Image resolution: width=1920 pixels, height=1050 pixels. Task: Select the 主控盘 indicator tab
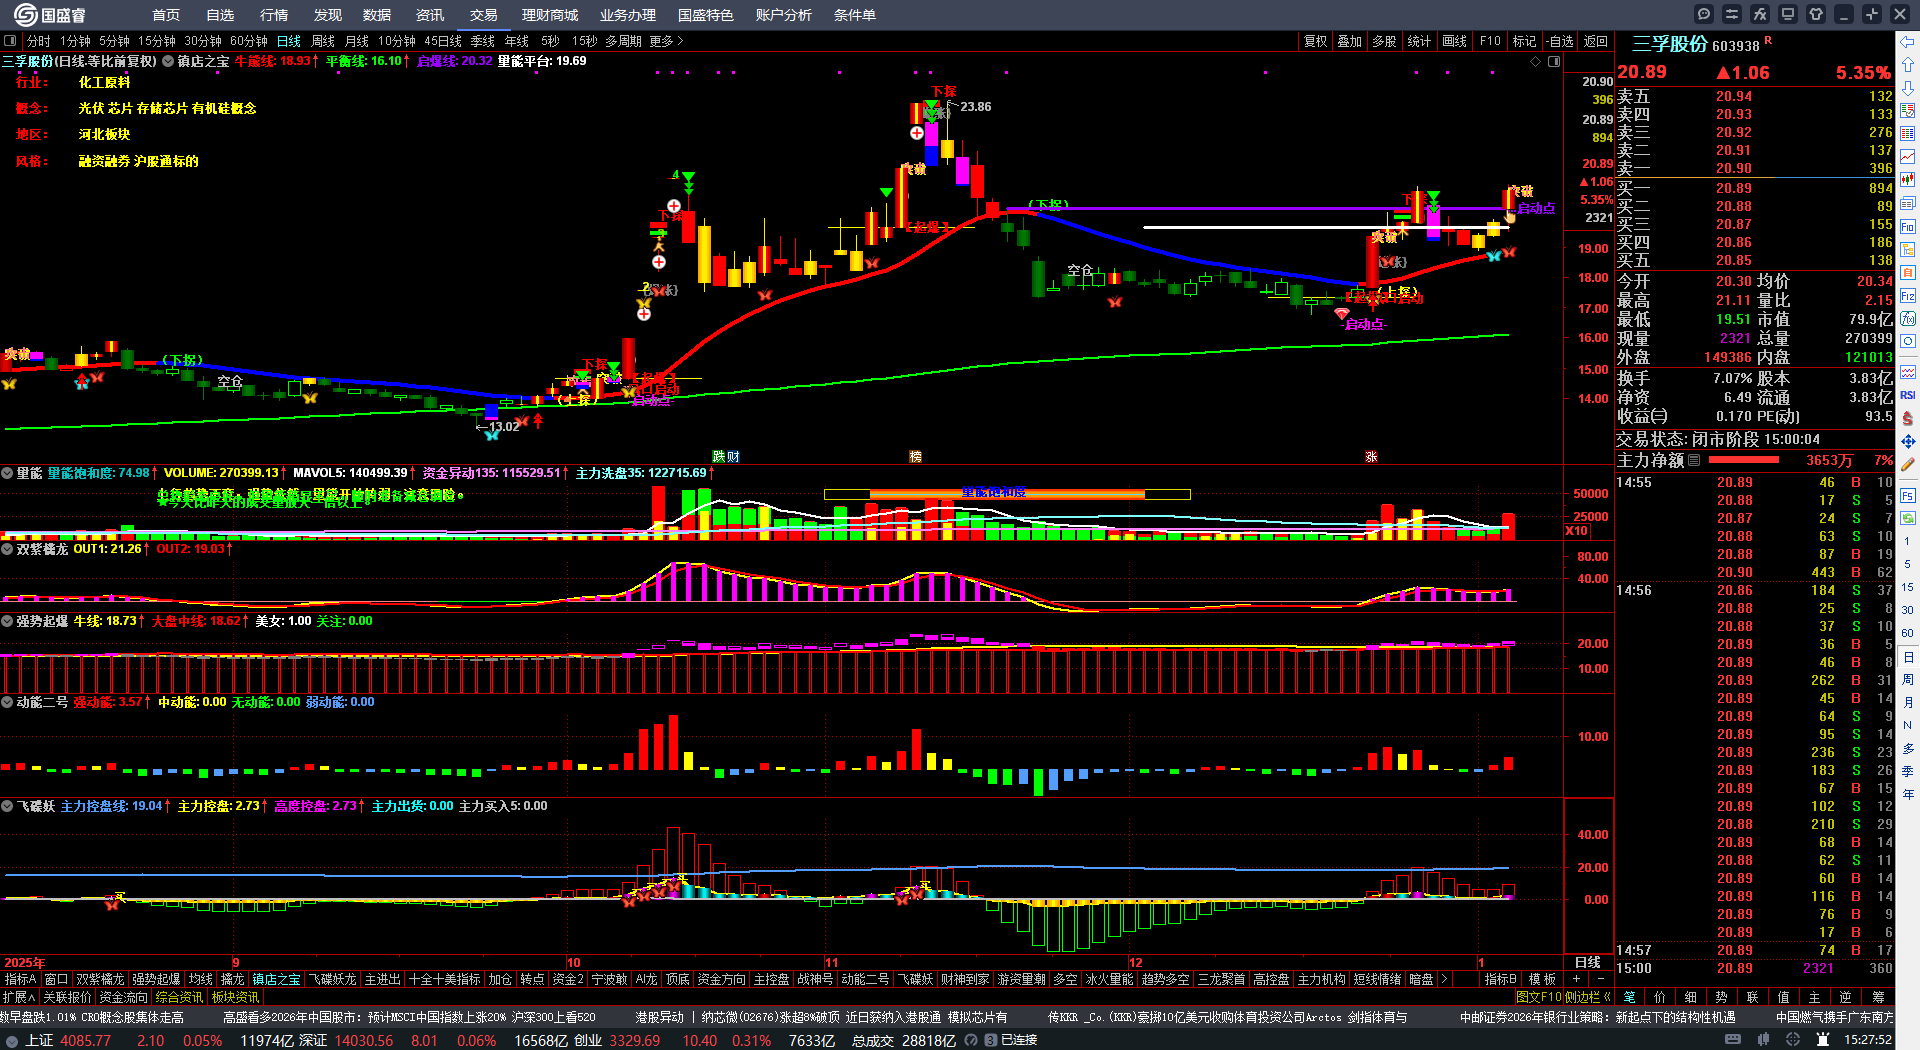771,979
